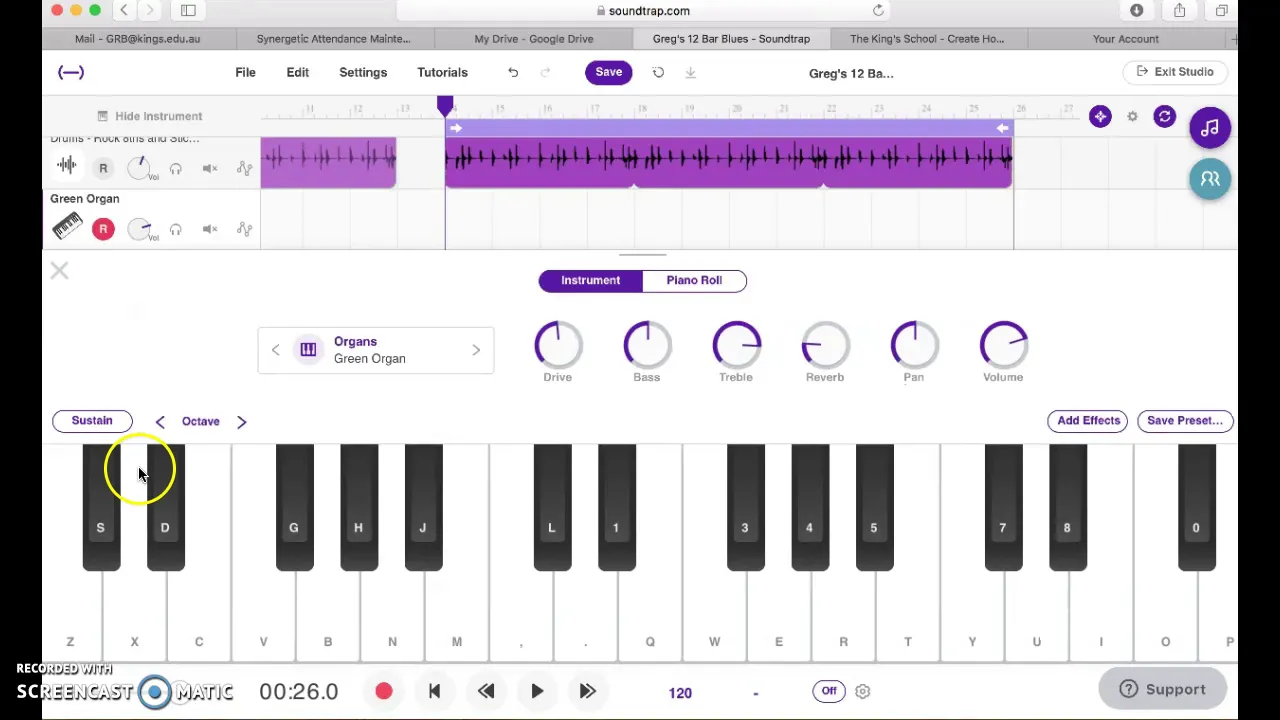Viewport: 1280px width, 720px height.
Task: Click the Treble knob
Action: click(736, 345)
